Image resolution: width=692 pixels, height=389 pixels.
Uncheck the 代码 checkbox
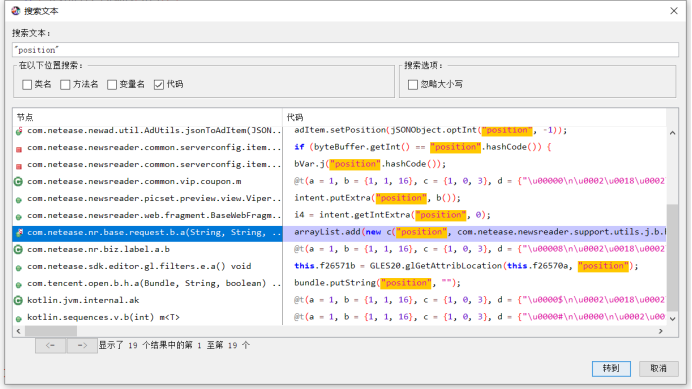[x=159, y=84]
